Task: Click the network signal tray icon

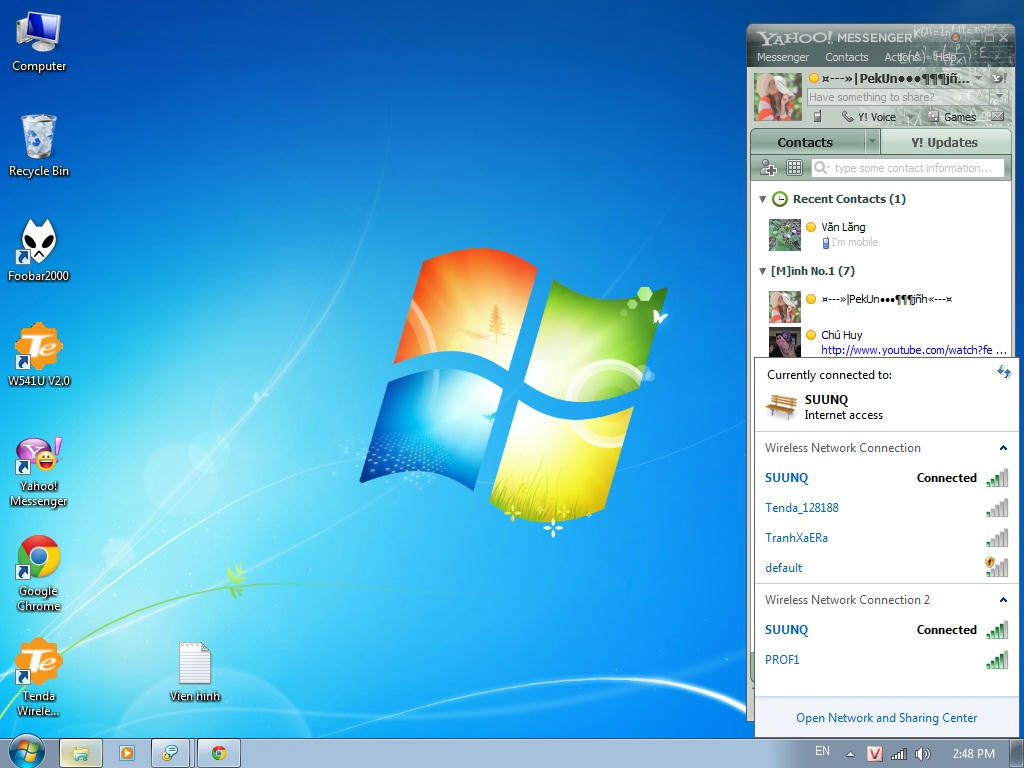Action: (x=899, y=754)
